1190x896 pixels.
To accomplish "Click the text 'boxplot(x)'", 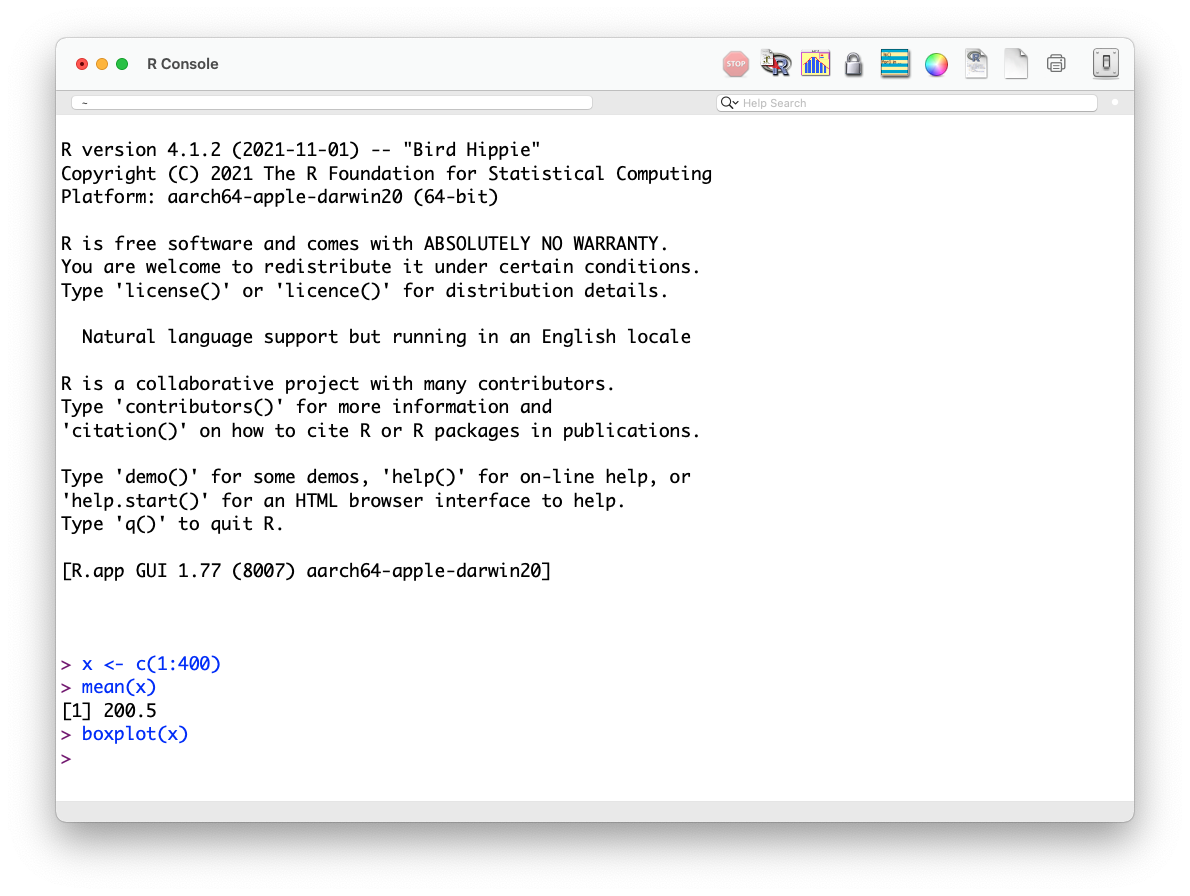I will point(134,734).
